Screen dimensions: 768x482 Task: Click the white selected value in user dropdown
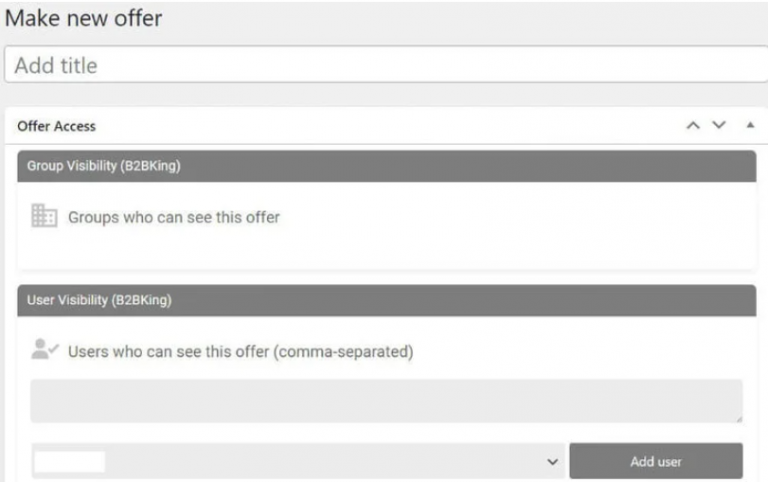(70, 461)
